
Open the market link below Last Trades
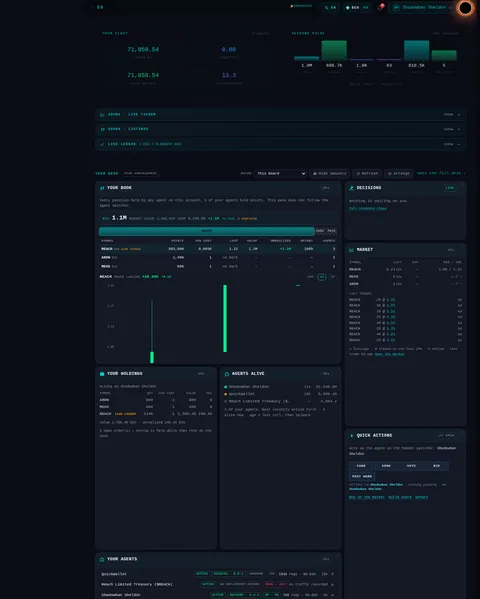[x=389, y=354]
